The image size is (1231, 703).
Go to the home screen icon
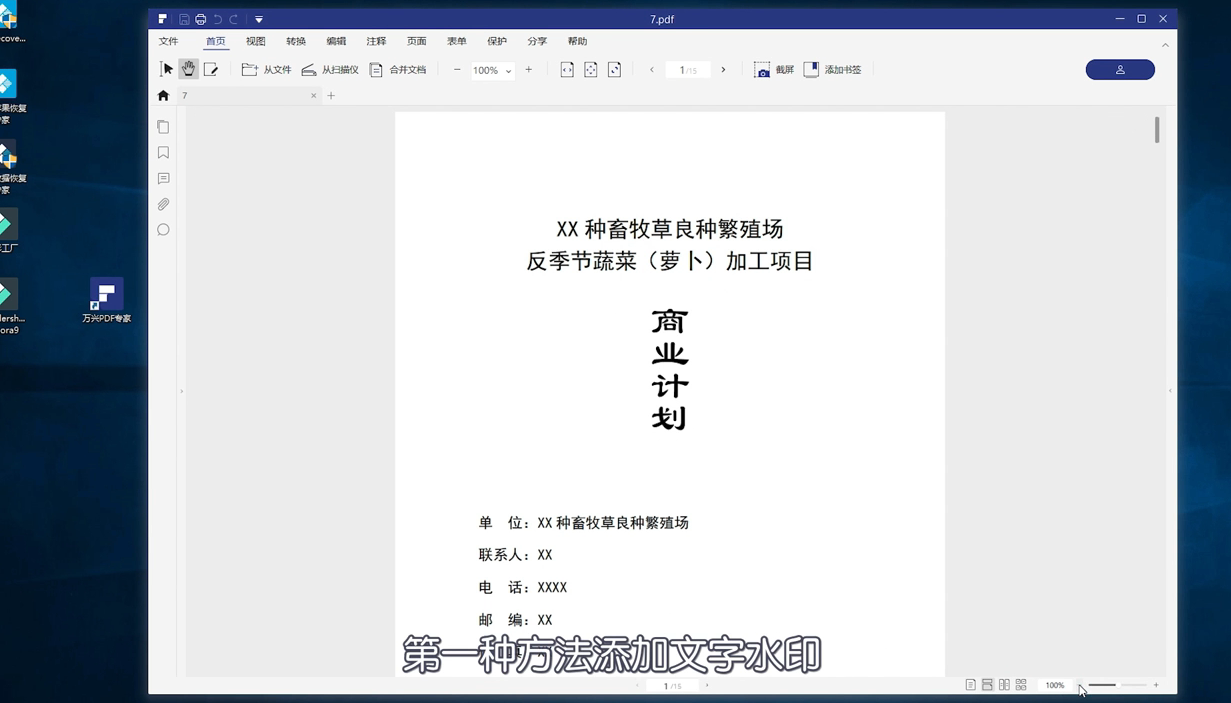[x=163, y=96]
